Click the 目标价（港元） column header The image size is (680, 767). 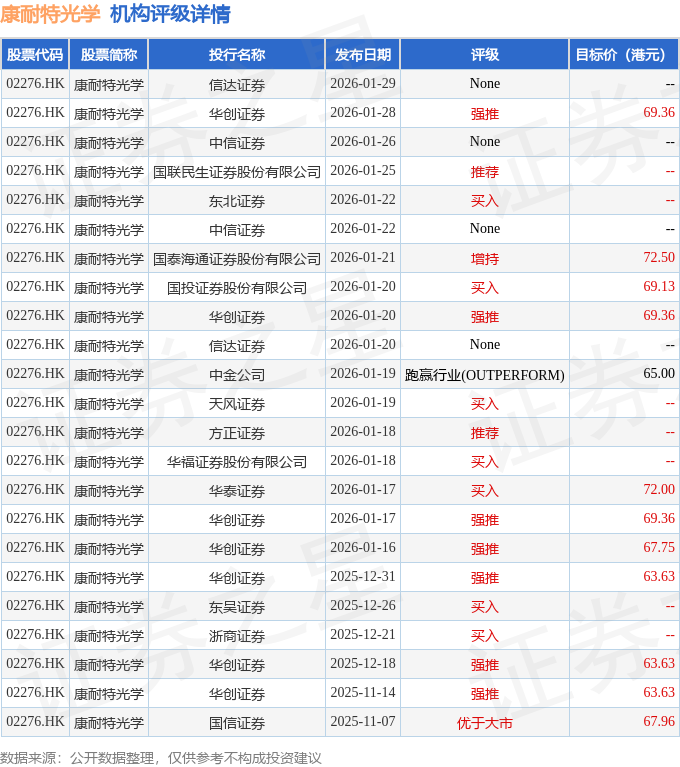click(x=623, y=55)
